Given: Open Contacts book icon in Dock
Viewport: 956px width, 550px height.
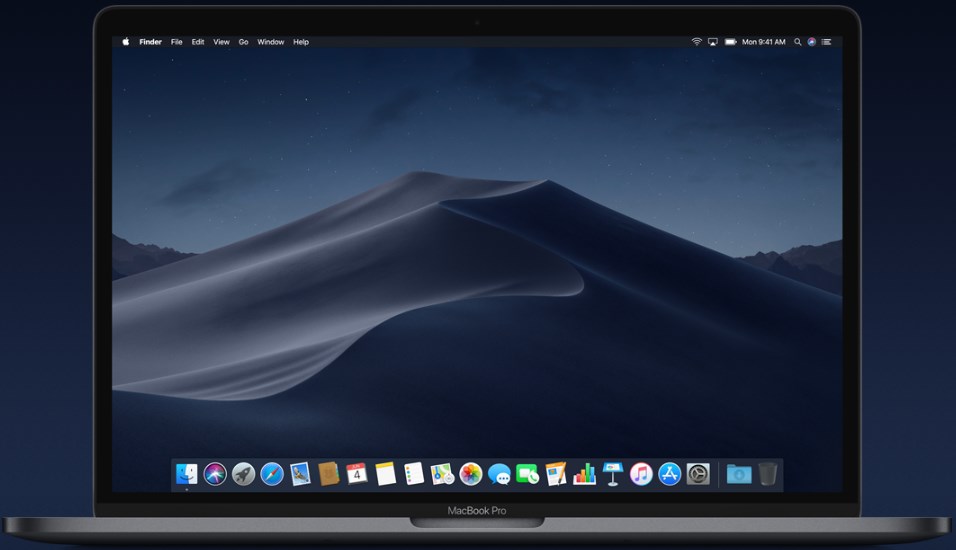Looking at the screenshot, I should tap(329, 474).
